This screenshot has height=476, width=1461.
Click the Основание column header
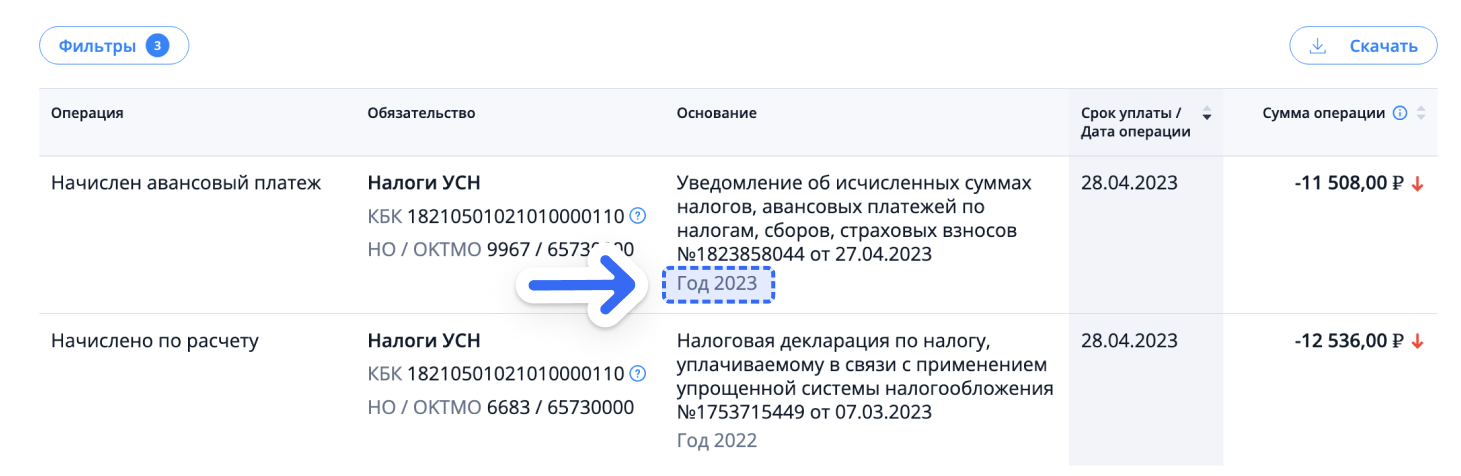716,113
